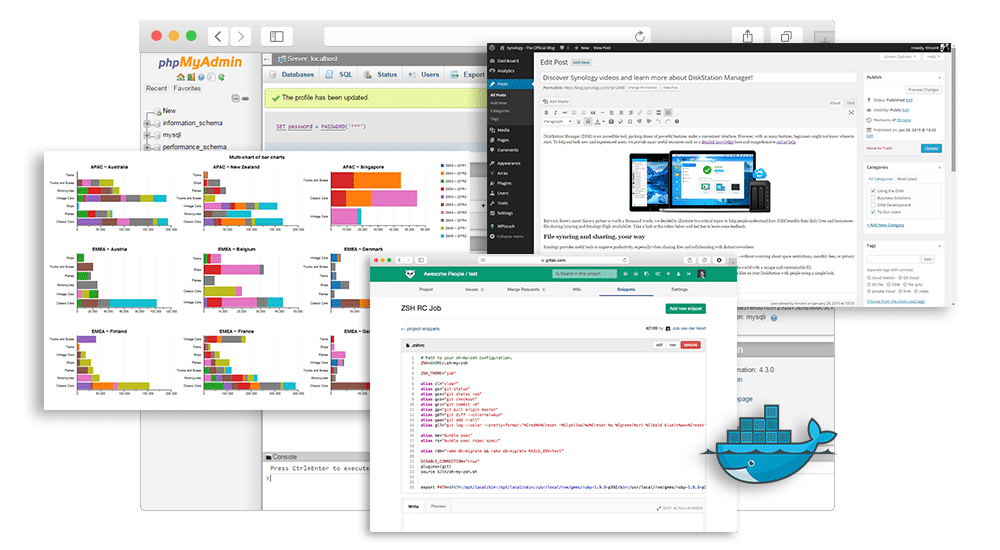Collapse the Categories box in WordPress
Screen dimensions: 1000x550
click(x=939, y=167)
